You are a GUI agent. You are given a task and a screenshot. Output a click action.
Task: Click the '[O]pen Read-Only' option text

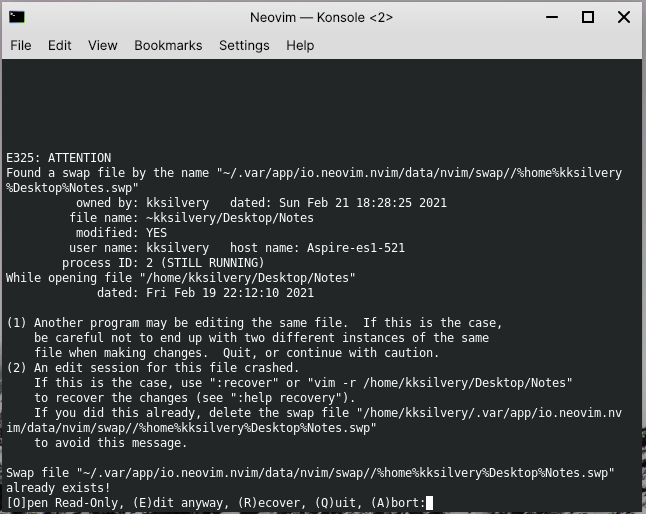pyautogui.click(x=65, y=503)
